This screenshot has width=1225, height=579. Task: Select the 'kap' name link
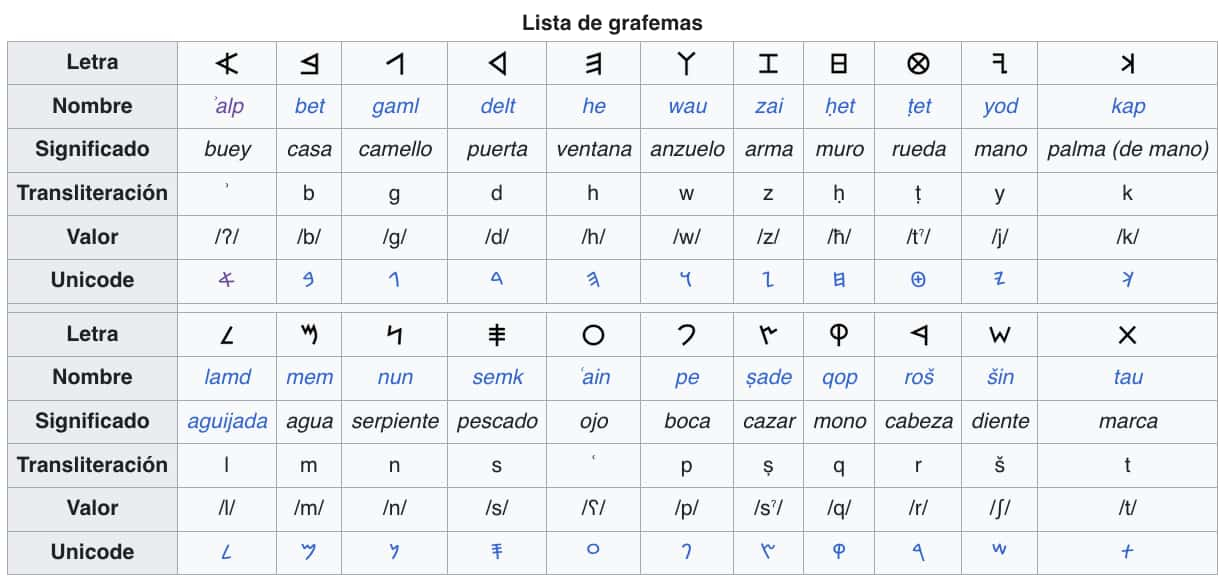click(x=1128, y=106)
